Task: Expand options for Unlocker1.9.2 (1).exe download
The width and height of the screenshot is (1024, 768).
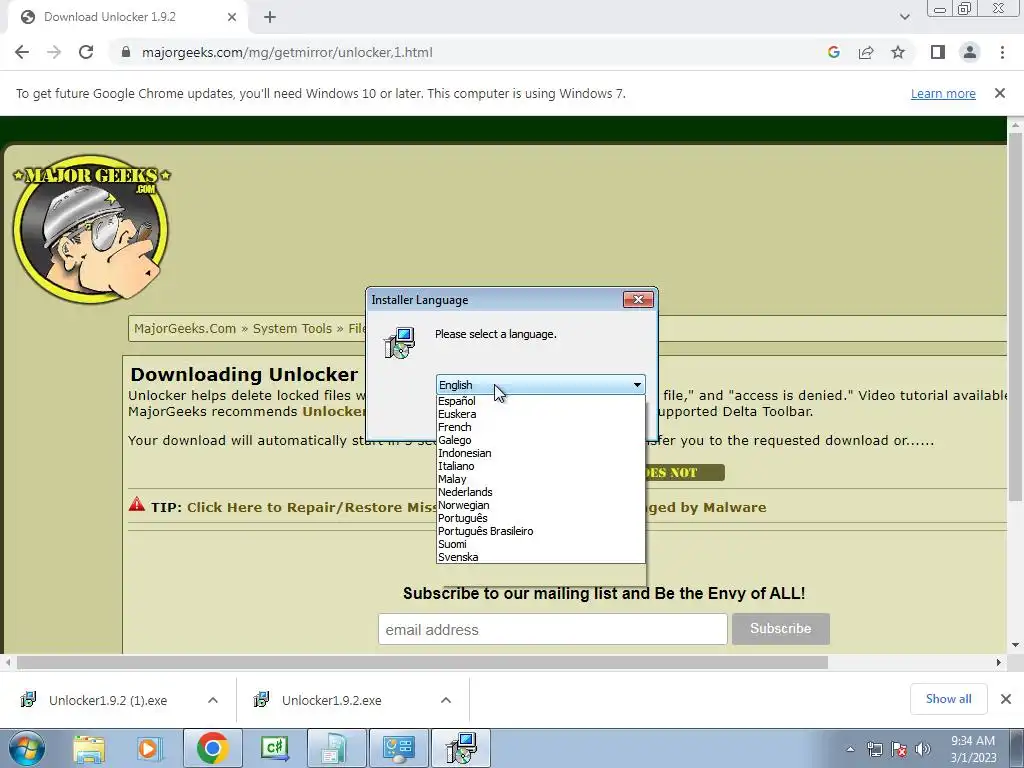Action: point(213,700)
